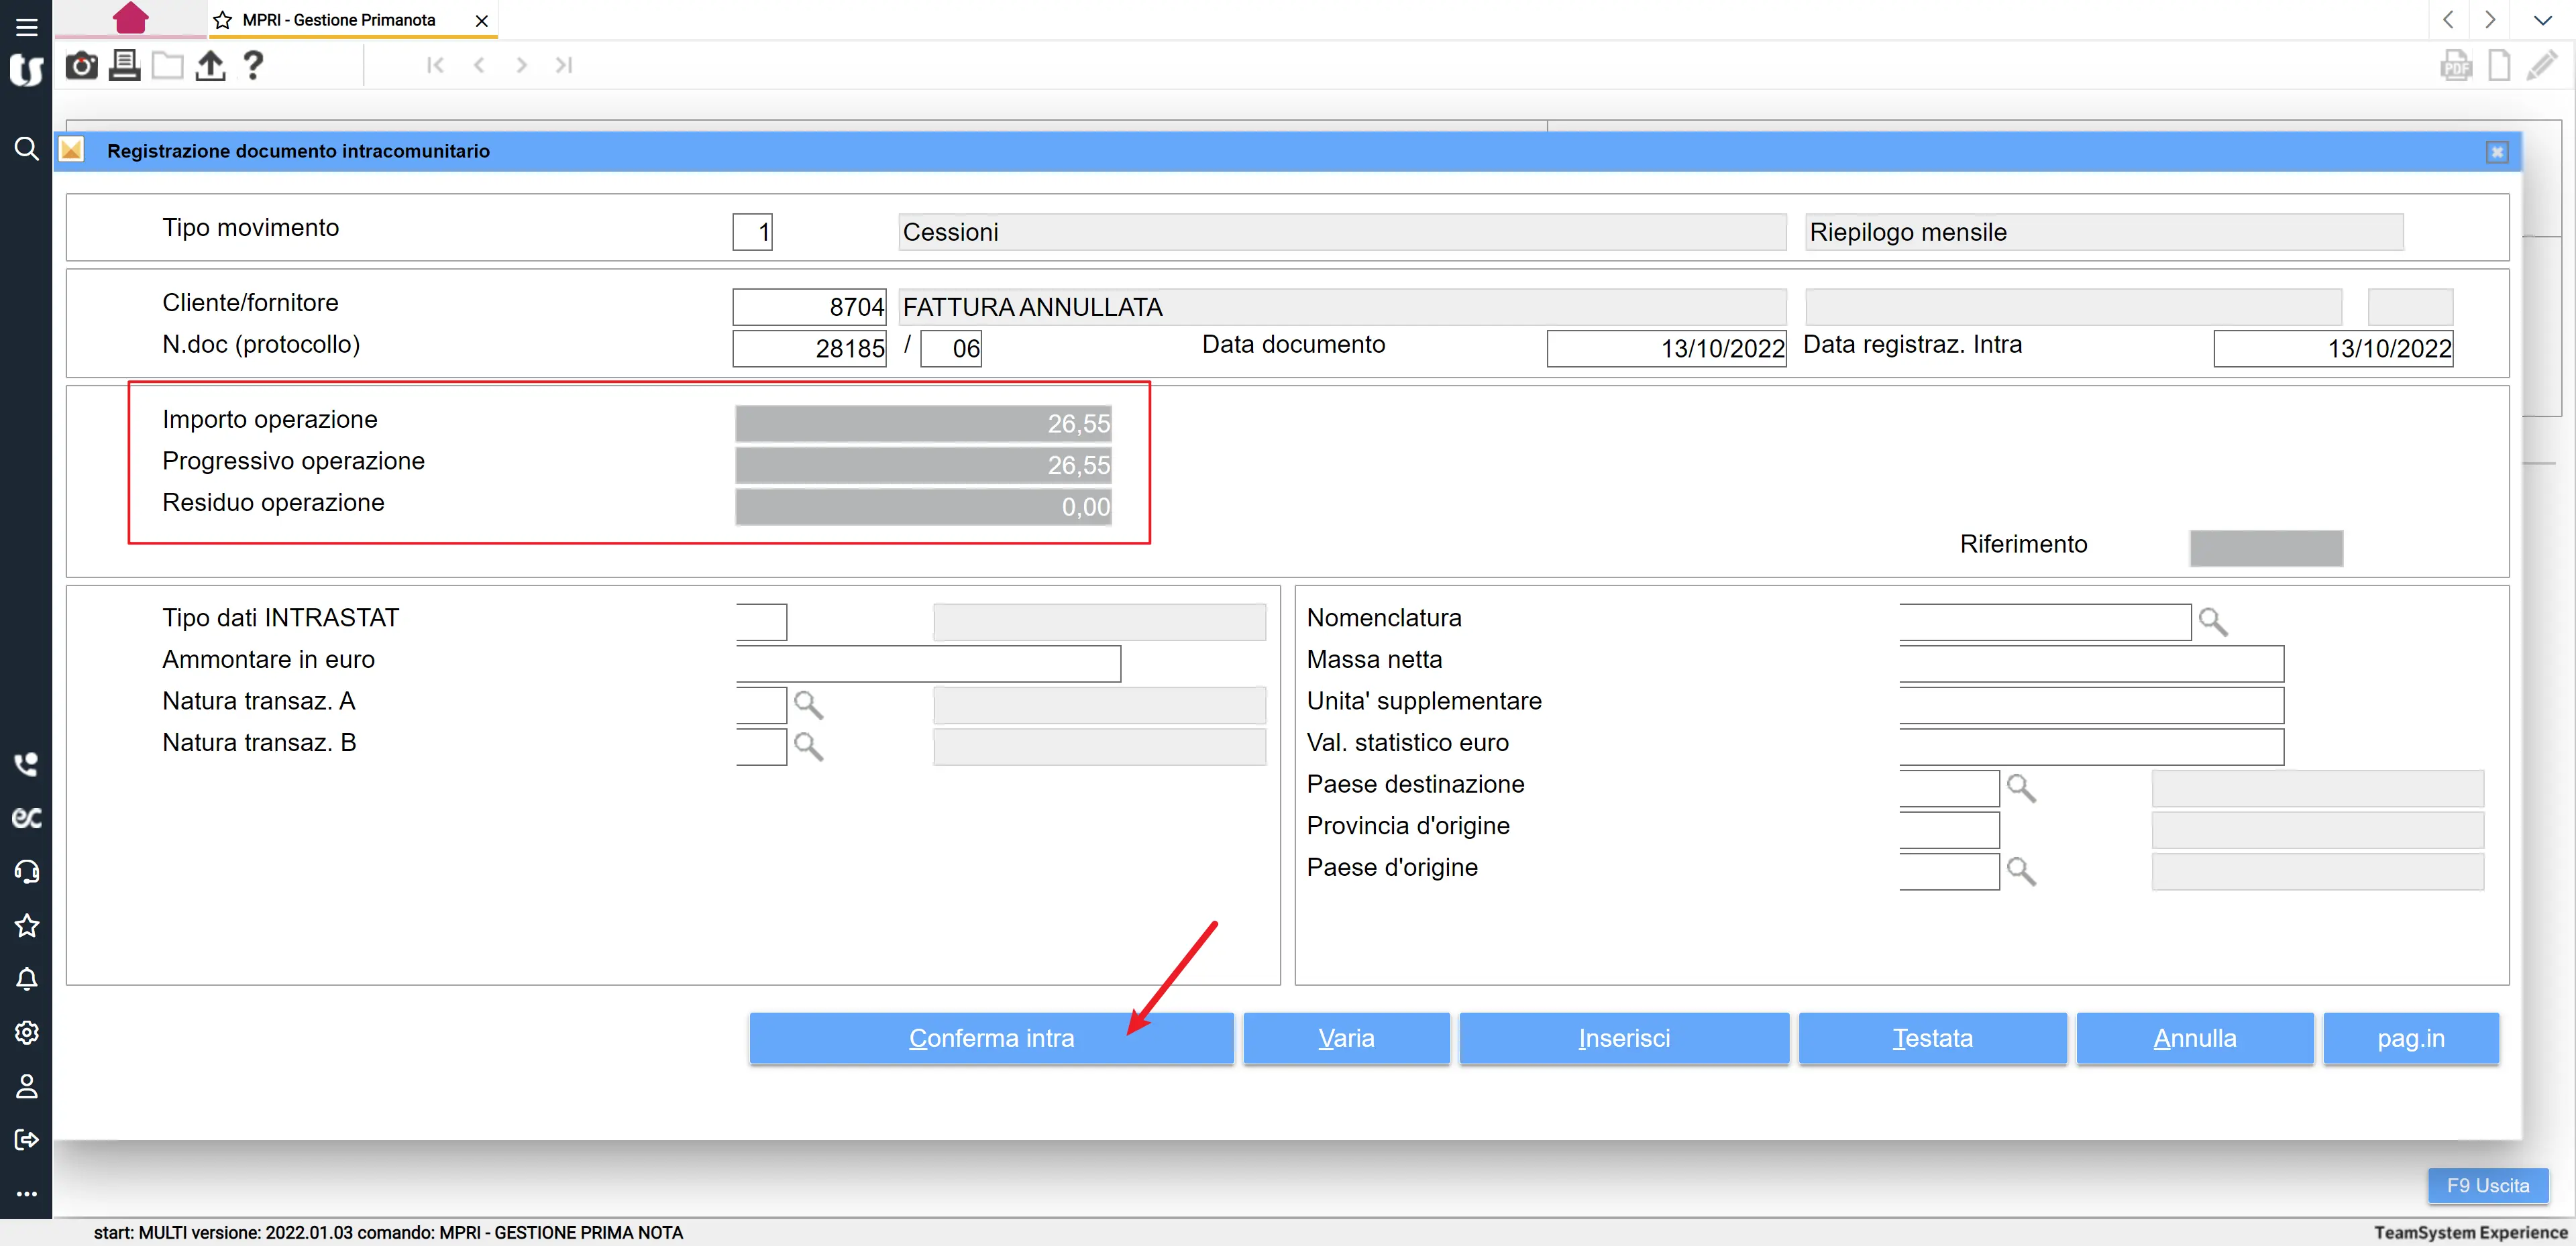
Task: Open lookup for Natura transaz. A
Action: click(808, 705)
